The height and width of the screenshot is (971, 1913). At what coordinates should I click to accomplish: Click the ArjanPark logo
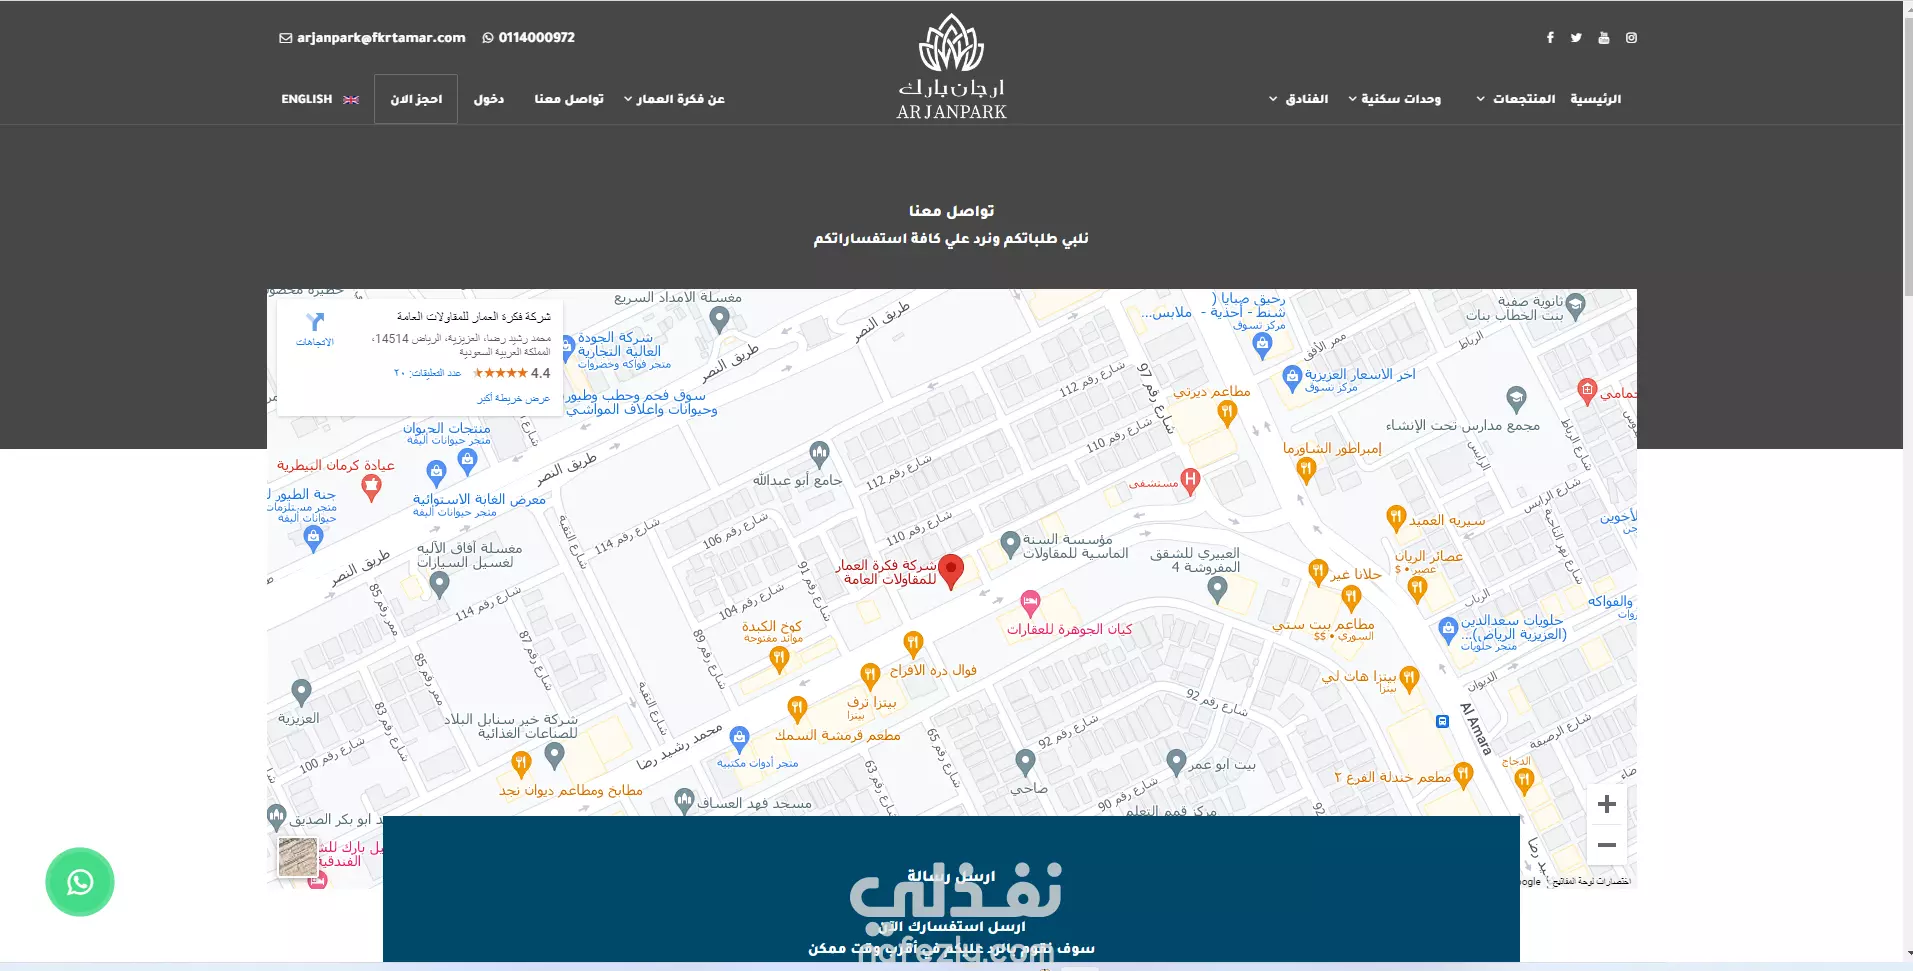click(951, 67)
